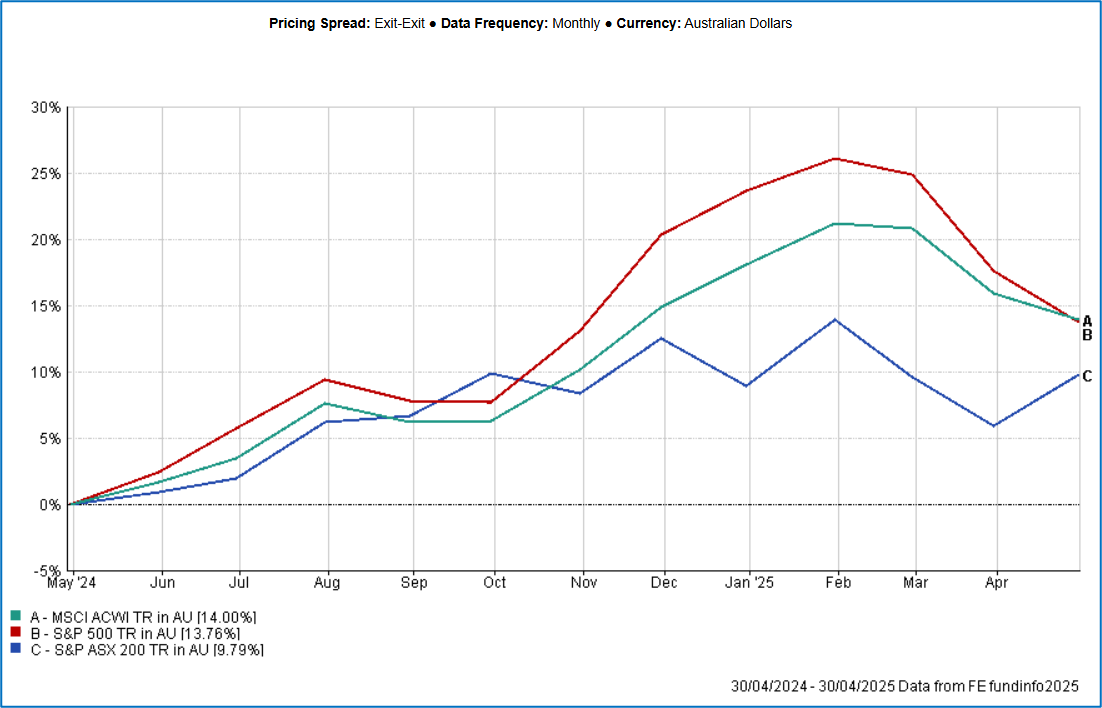Click the 30% y-axis label

[47, 107]
